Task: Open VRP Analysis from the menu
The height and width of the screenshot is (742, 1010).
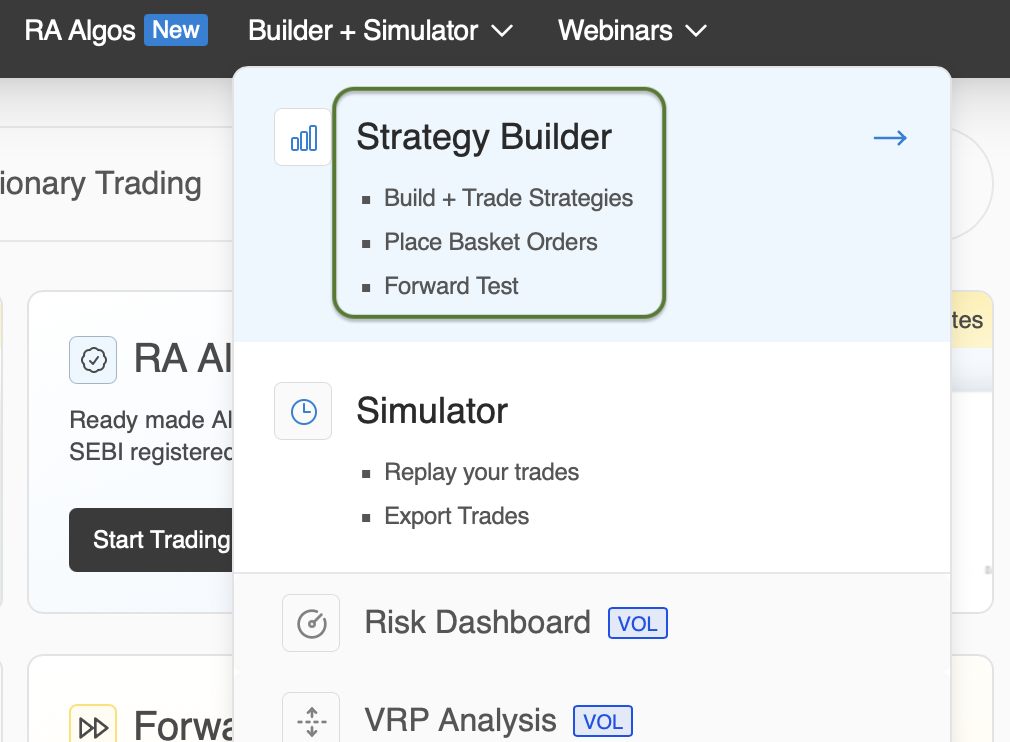Action: 460,720
